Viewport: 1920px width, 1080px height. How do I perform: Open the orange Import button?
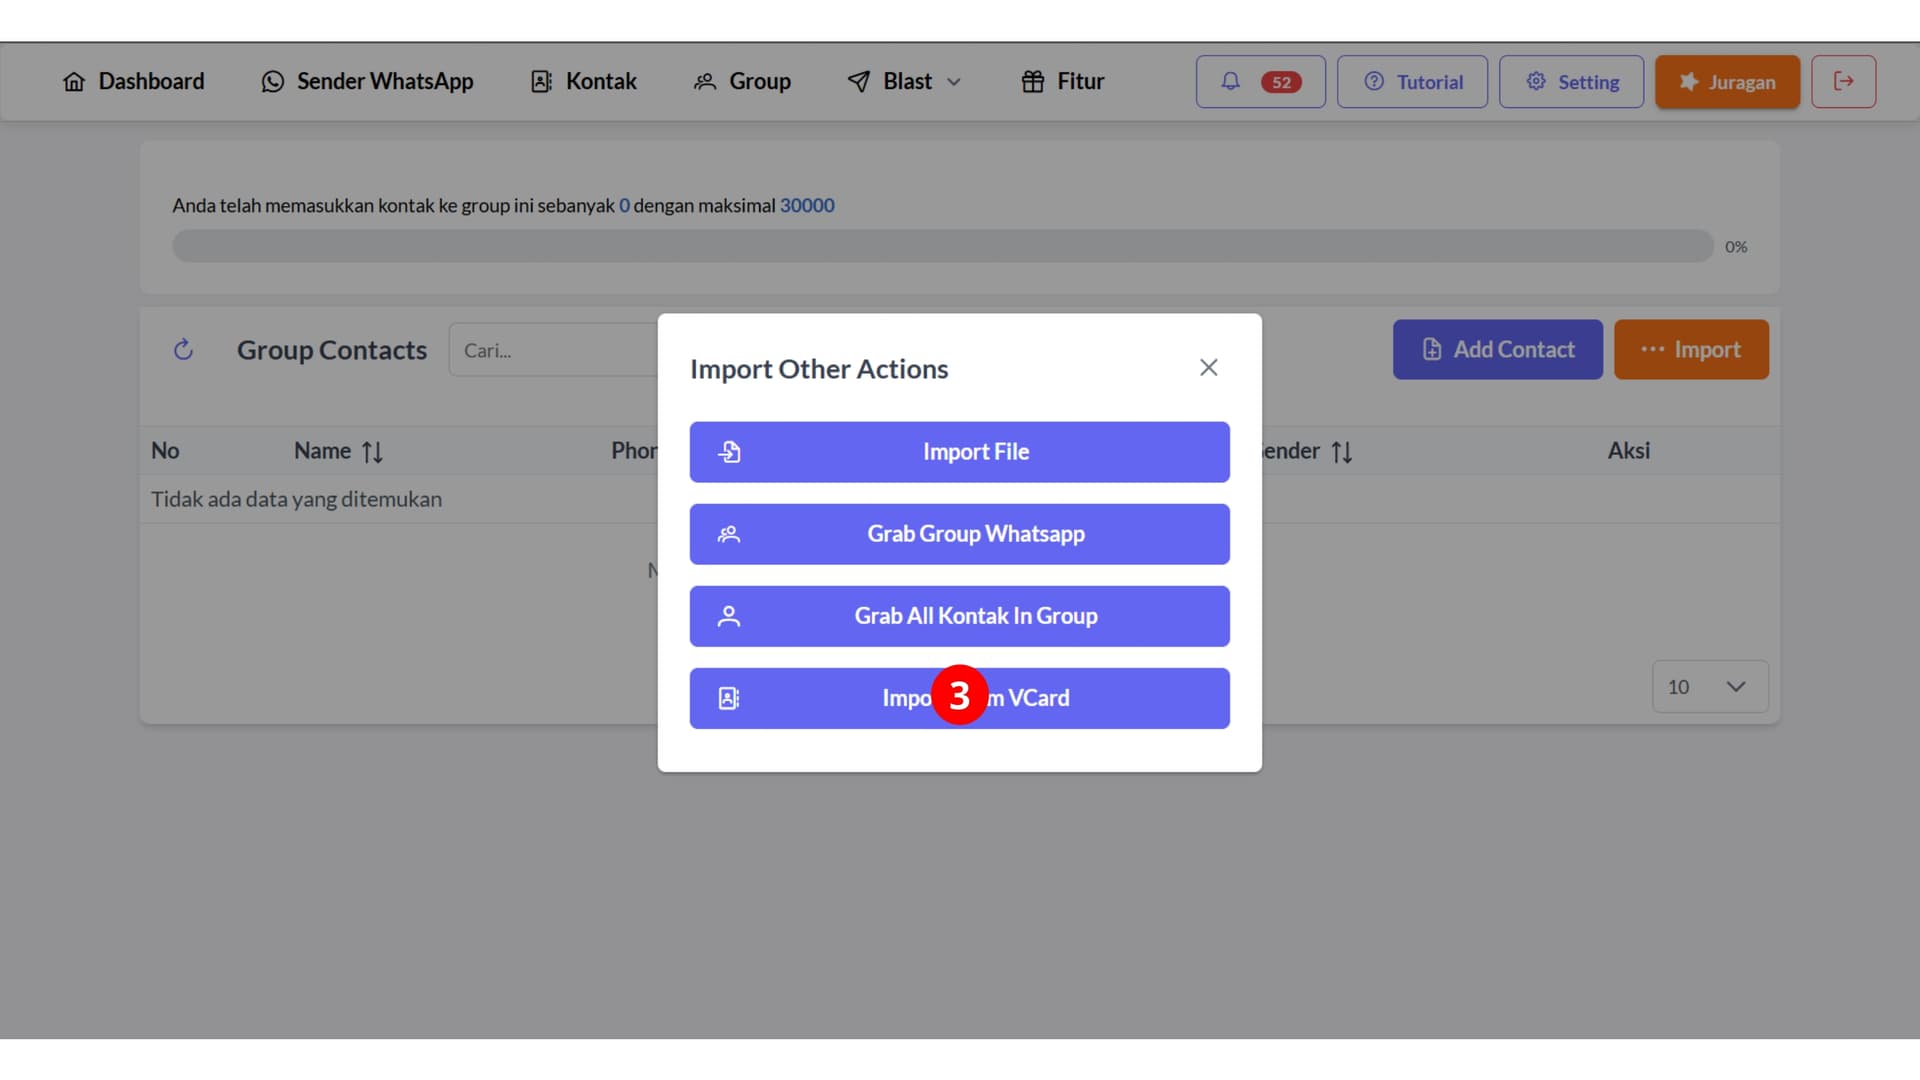(x=1691, y=349)
